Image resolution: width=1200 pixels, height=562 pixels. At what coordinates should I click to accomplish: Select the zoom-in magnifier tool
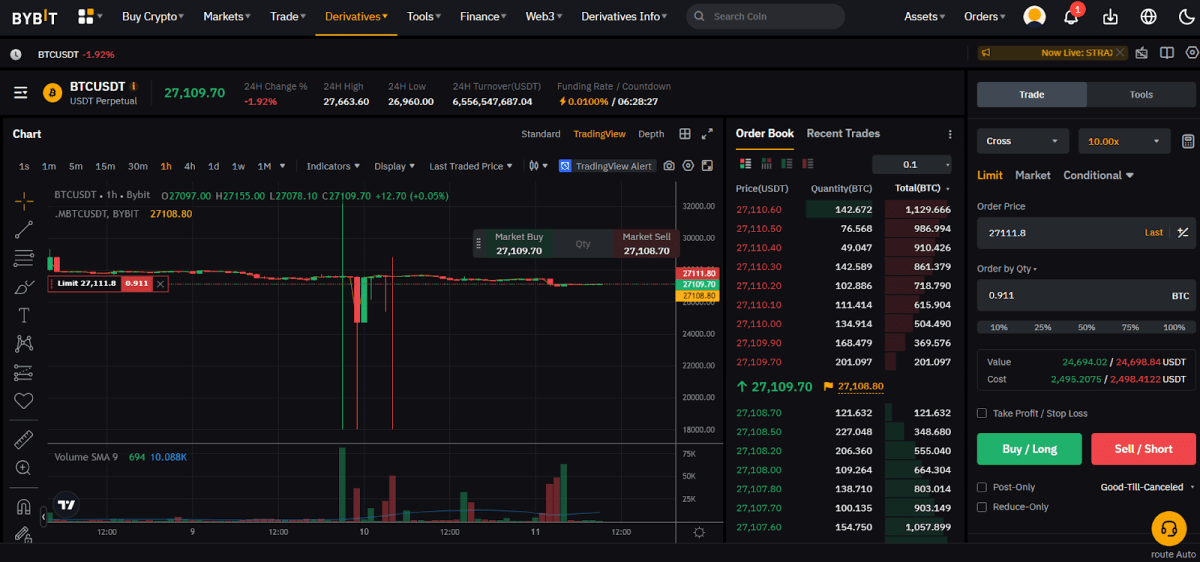pos(24,468)
